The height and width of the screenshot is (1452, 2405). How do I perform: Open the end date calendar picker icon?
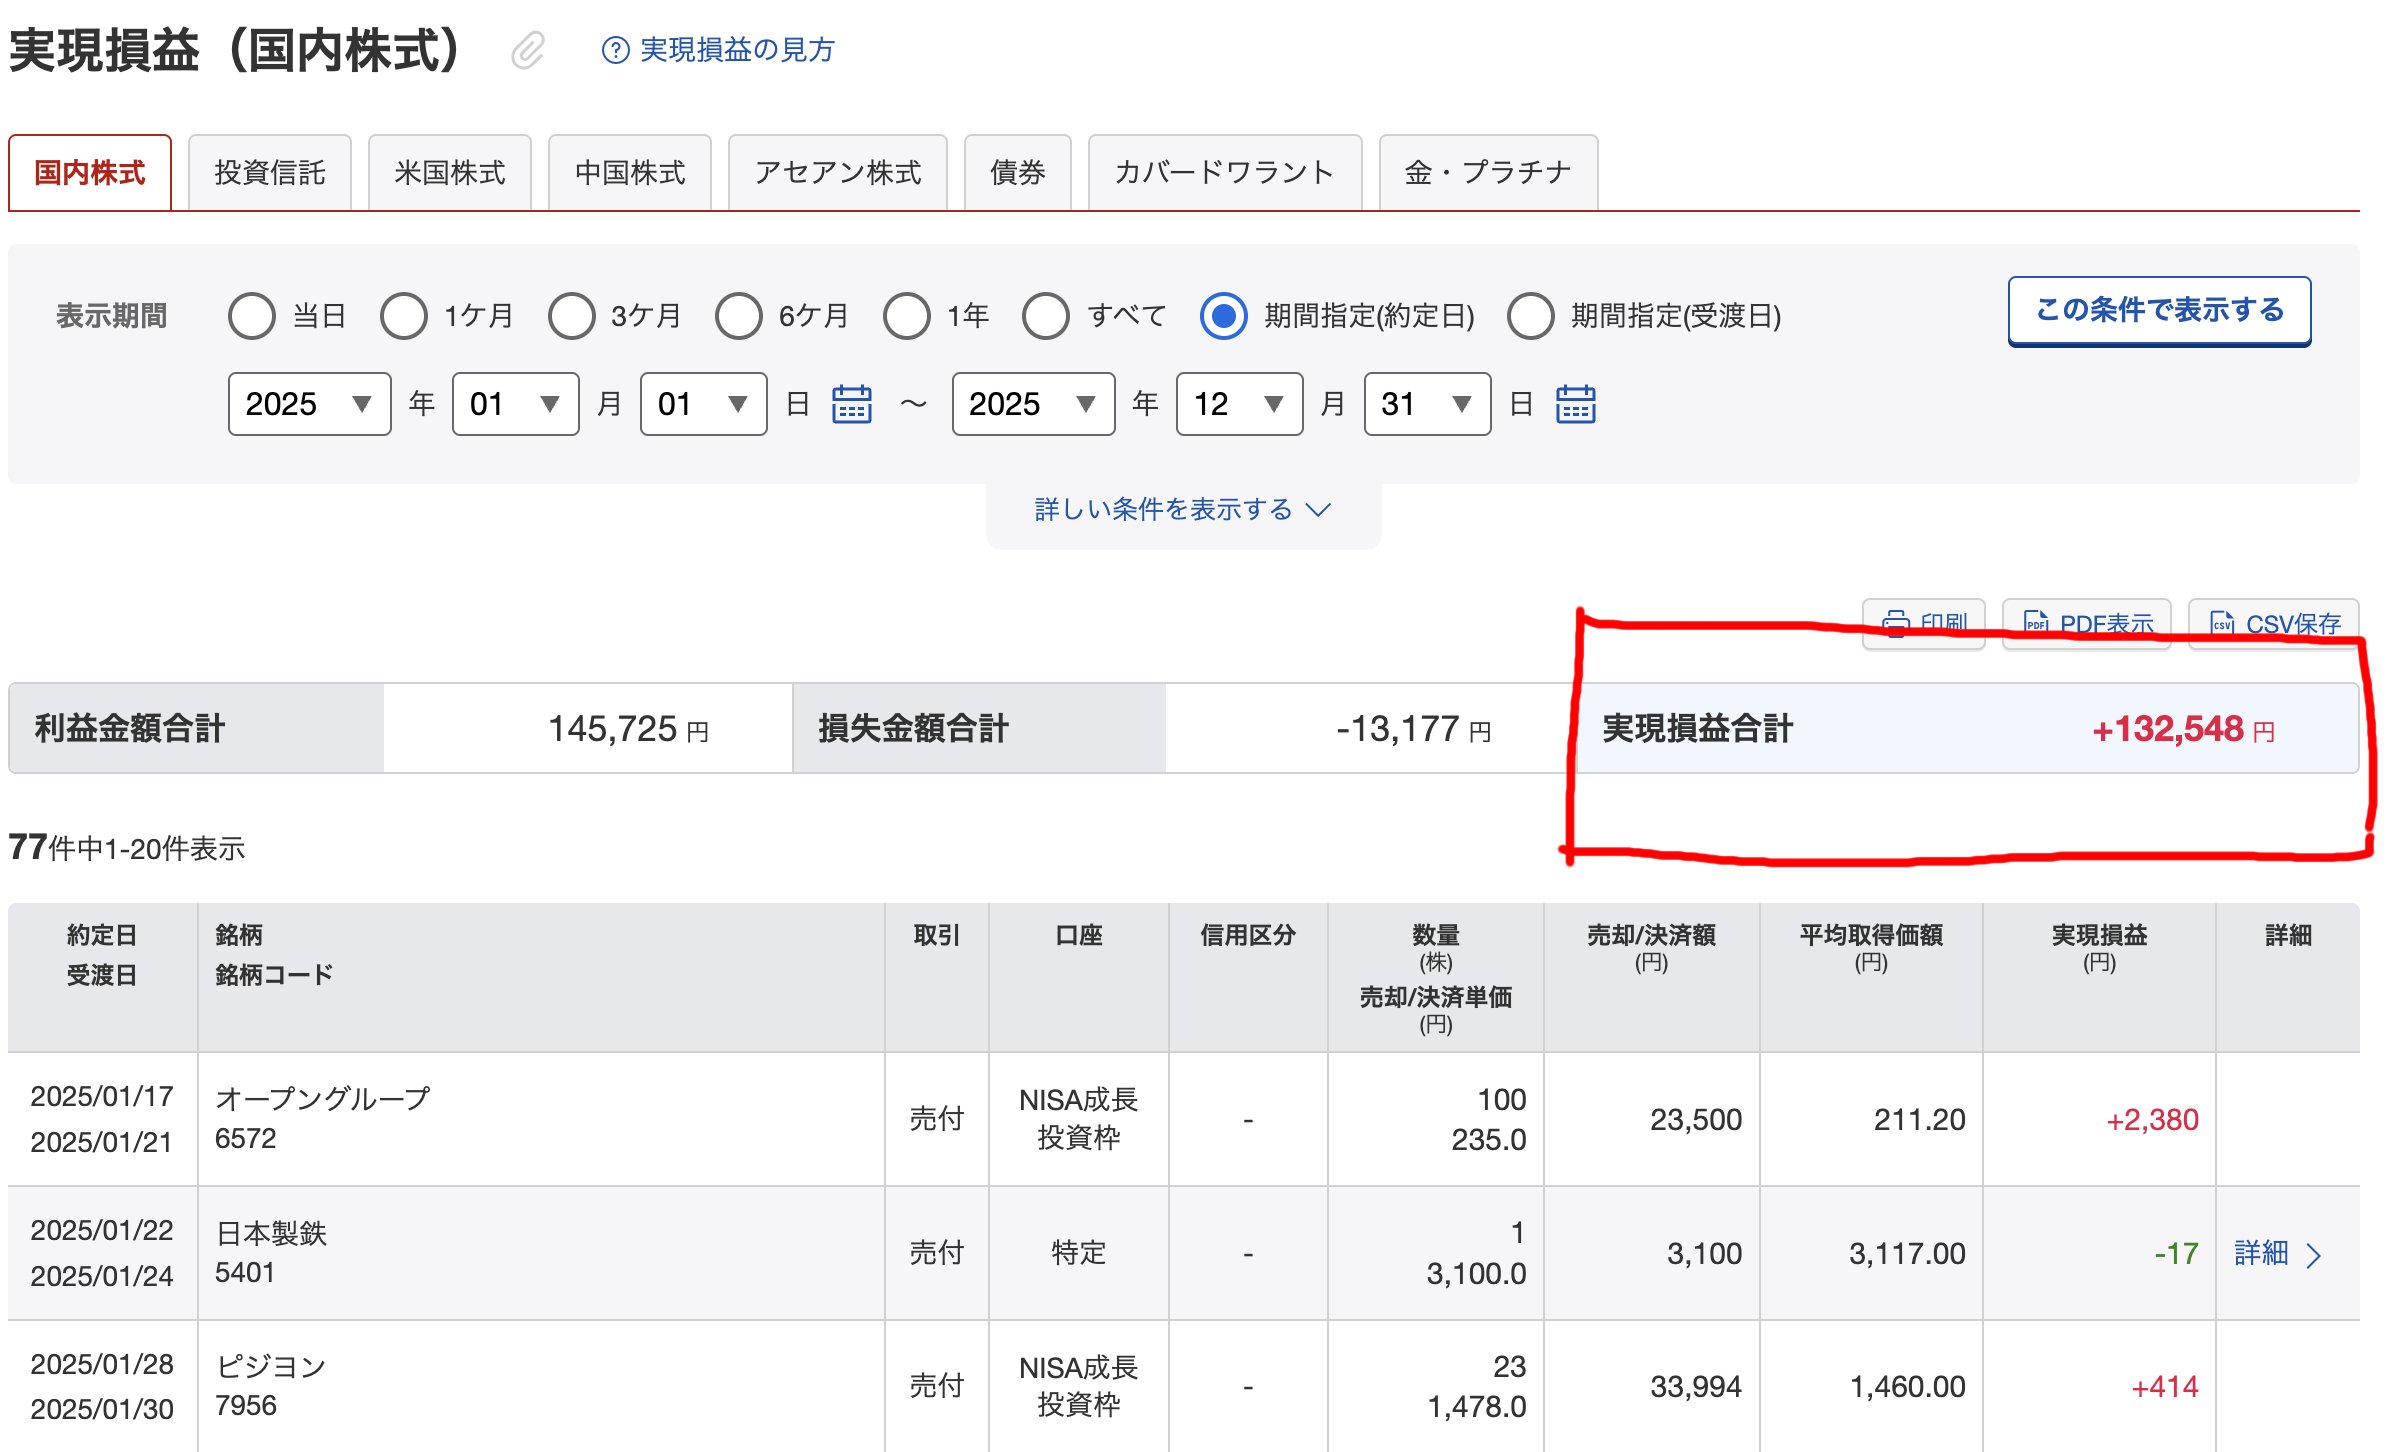pyautogui.click(x=1575, y=405)
